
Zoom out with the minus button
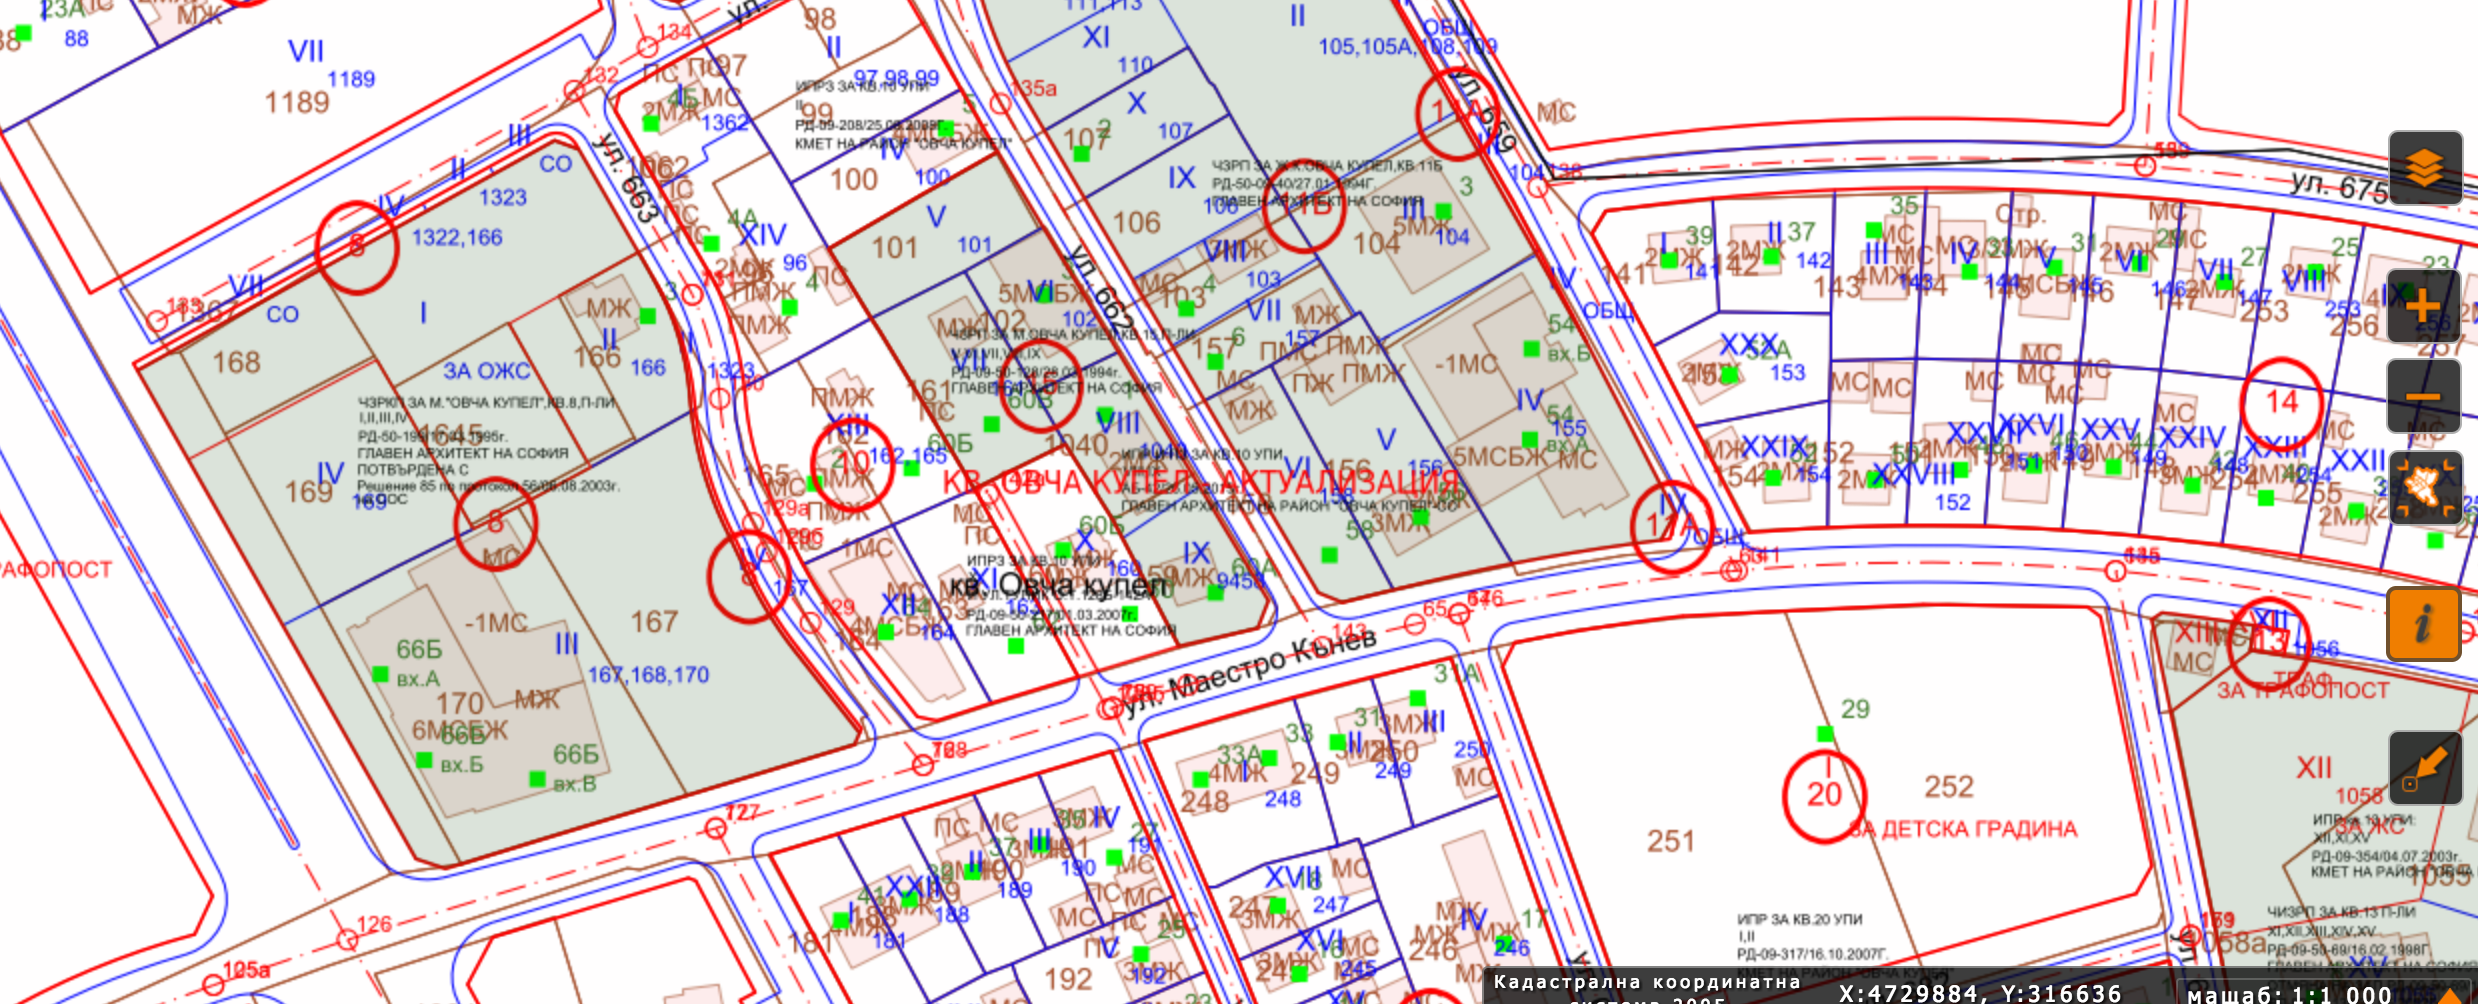point(2424,397)
